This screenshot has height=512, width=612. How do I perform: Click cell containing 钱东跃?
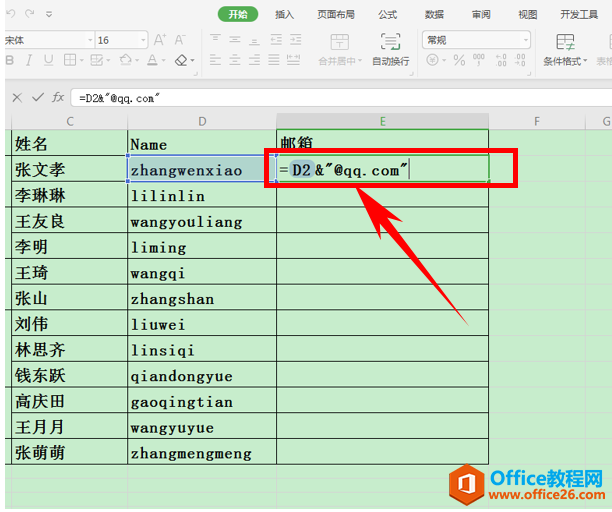click(x=69, y=375)
